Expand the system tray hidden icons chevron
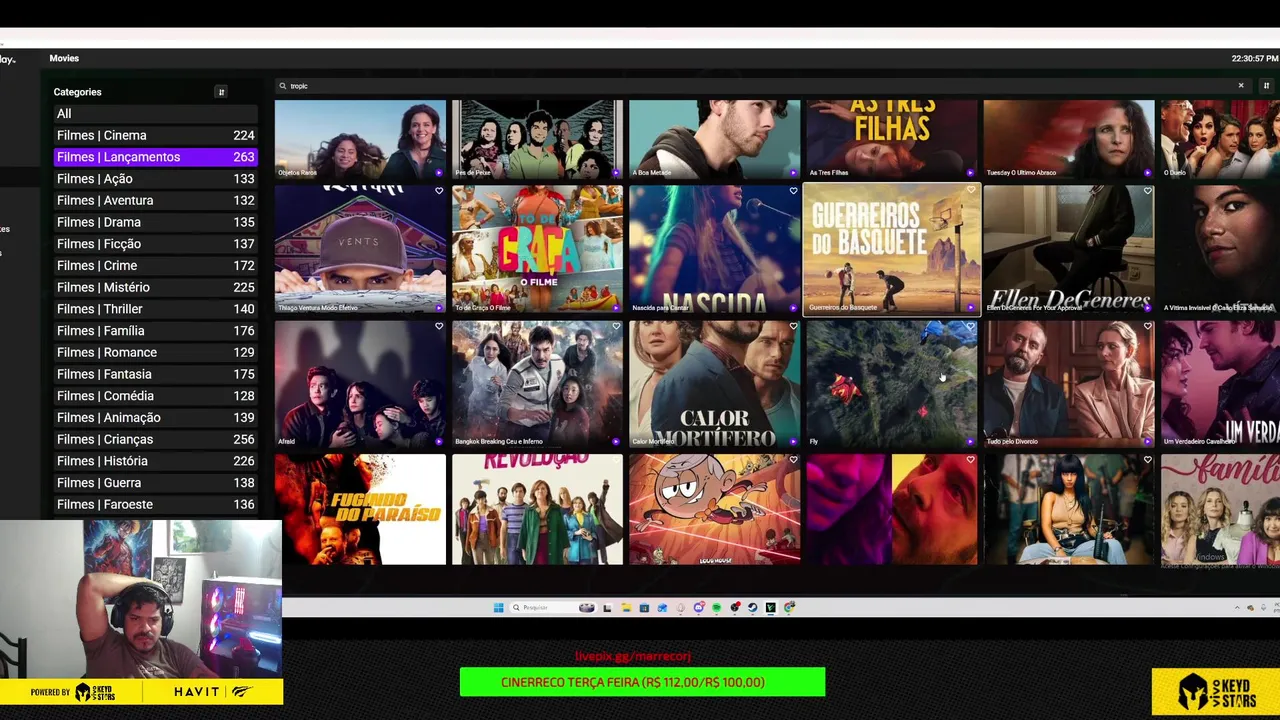1280x720 pixels. [x=1237, y=607]
